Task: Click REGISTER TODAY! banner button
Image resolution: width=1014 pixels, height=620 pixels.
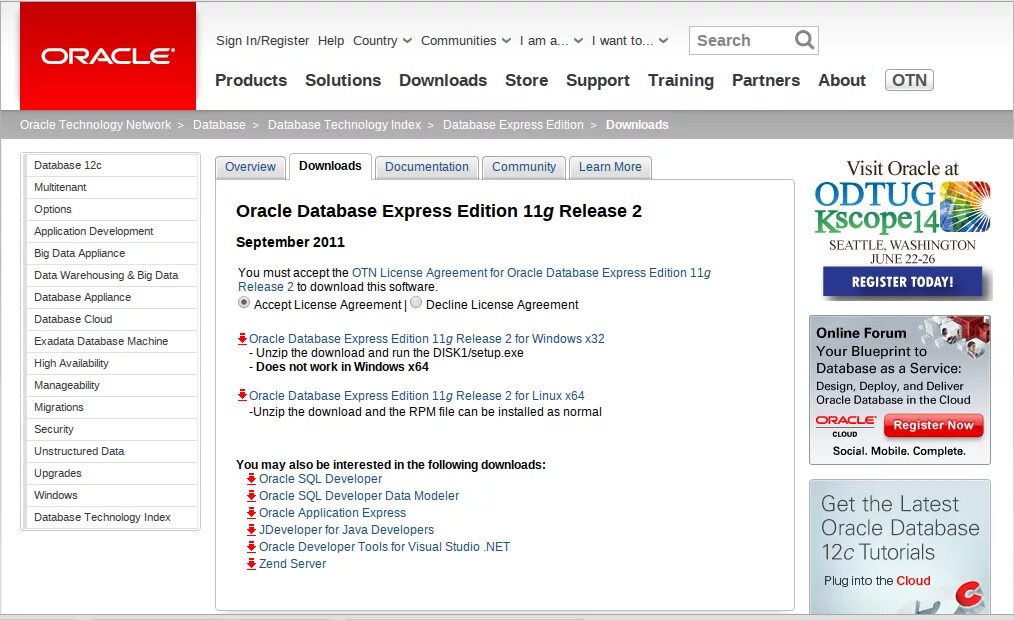Action: 902,282
